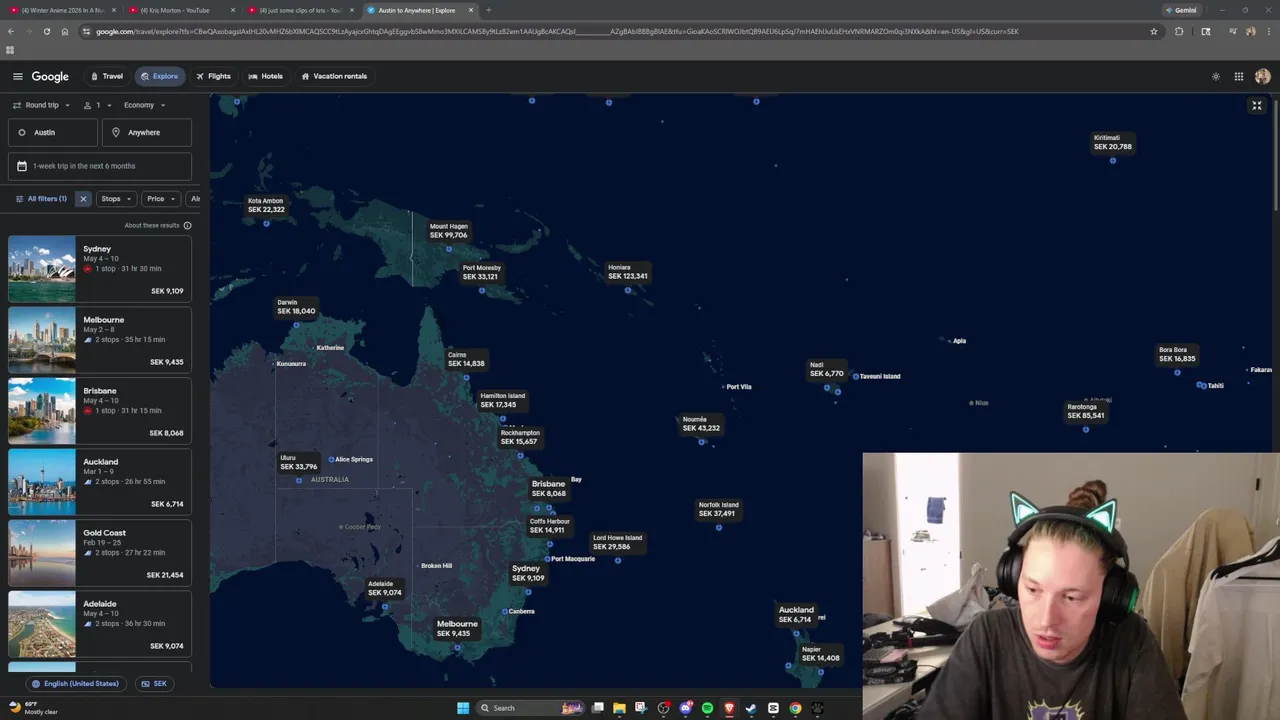Edit the Austin origin field
This screenshot has height=720, width=1280.
point(53,132)
